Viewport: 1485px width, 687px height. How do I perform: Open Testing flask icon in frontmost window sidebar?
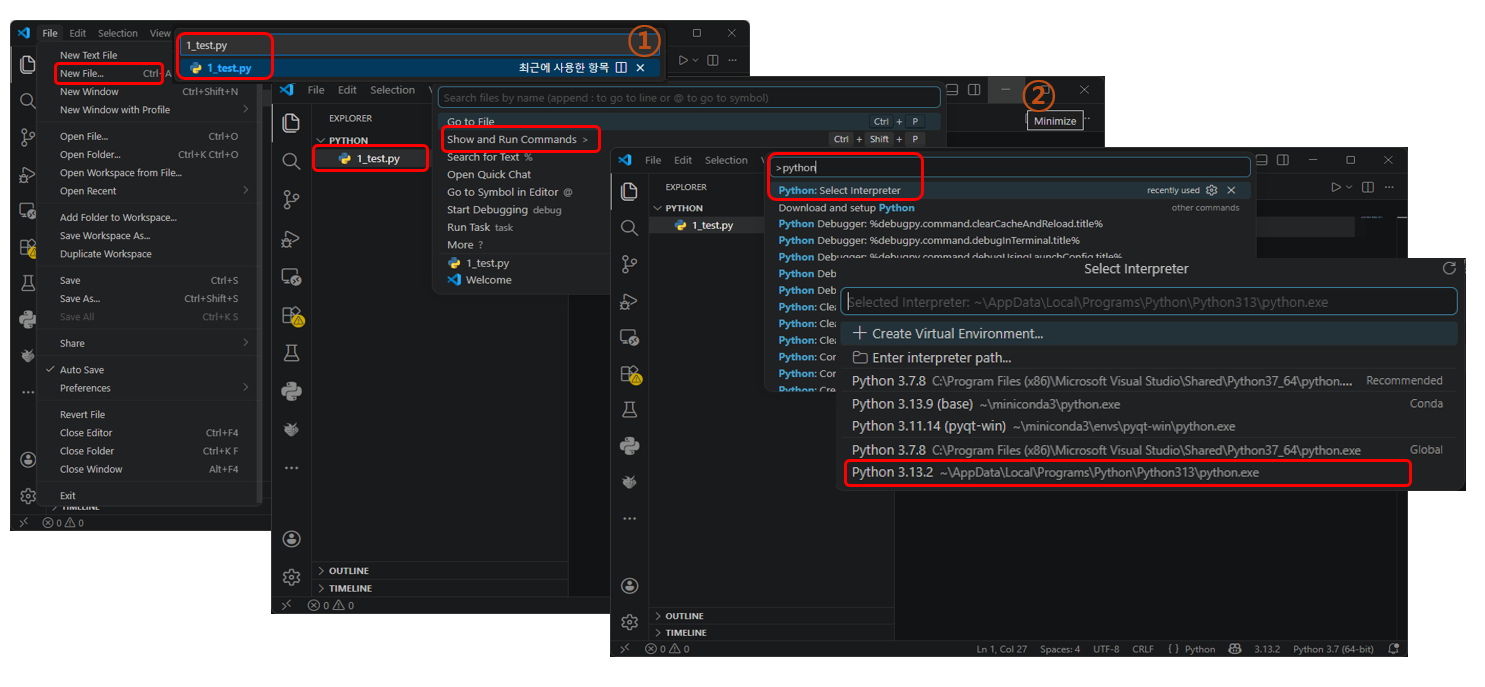629,409
